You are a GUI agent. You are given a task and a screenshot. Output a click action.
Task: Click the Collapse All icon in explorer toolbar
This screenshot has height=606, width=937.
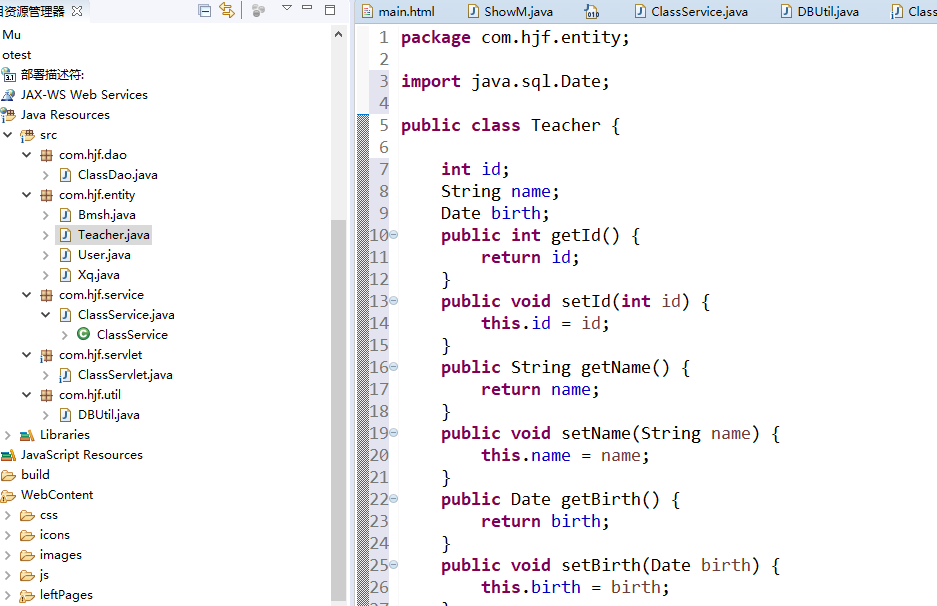(204, 10)
